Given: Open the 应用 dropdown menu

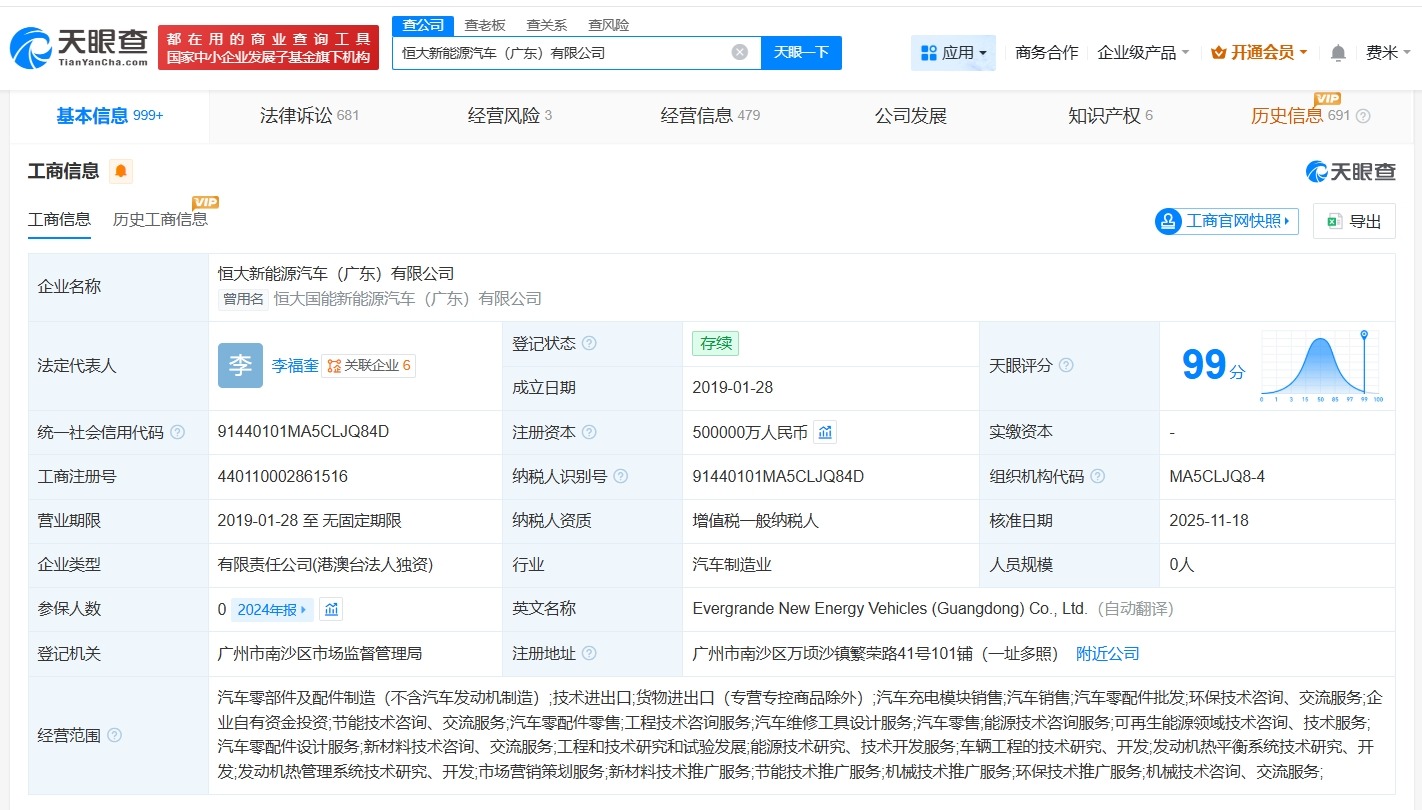Looking at the screenshot, I should coord(953,52).
